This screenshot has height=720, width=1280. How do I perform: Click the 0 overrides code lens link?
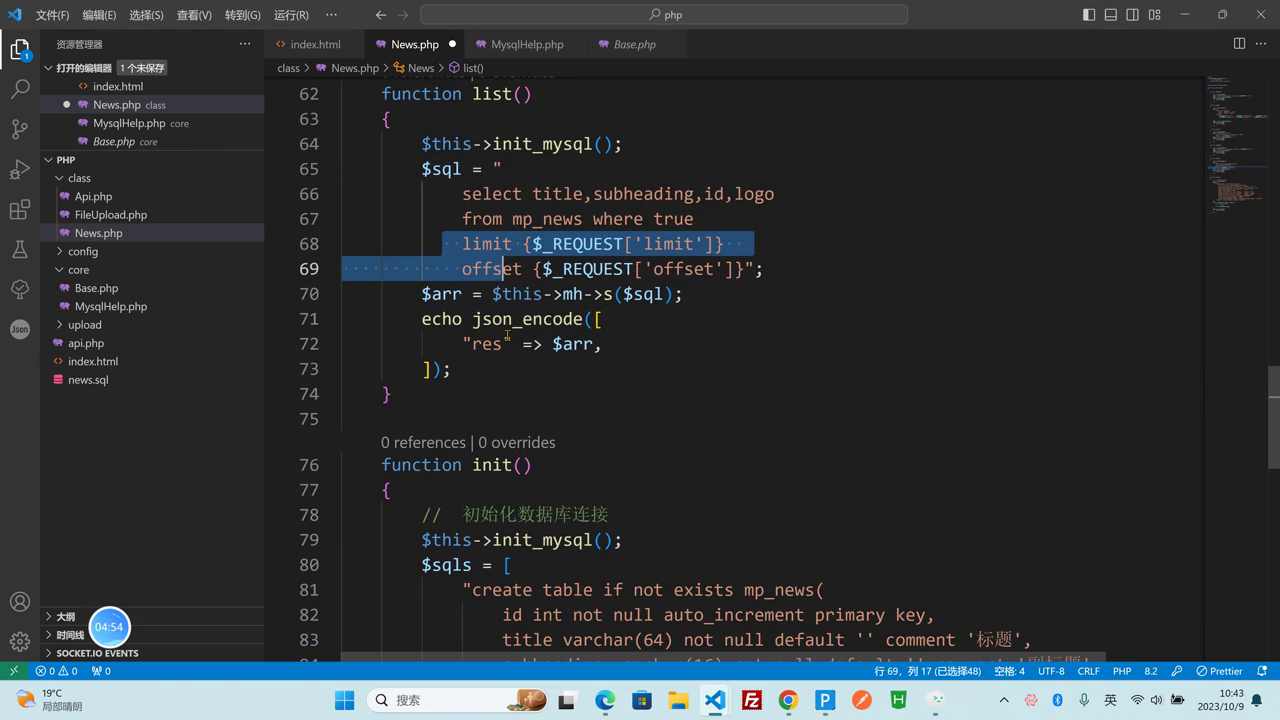517,442
